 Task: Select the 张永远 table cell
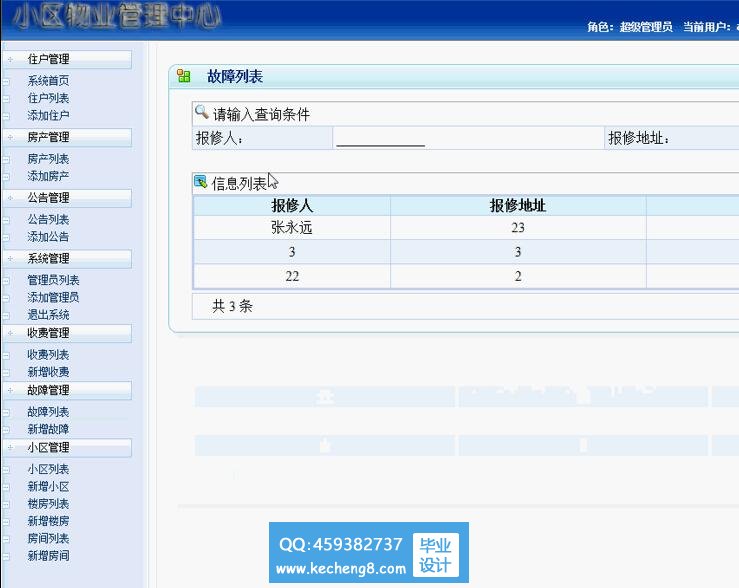point(292,228)
